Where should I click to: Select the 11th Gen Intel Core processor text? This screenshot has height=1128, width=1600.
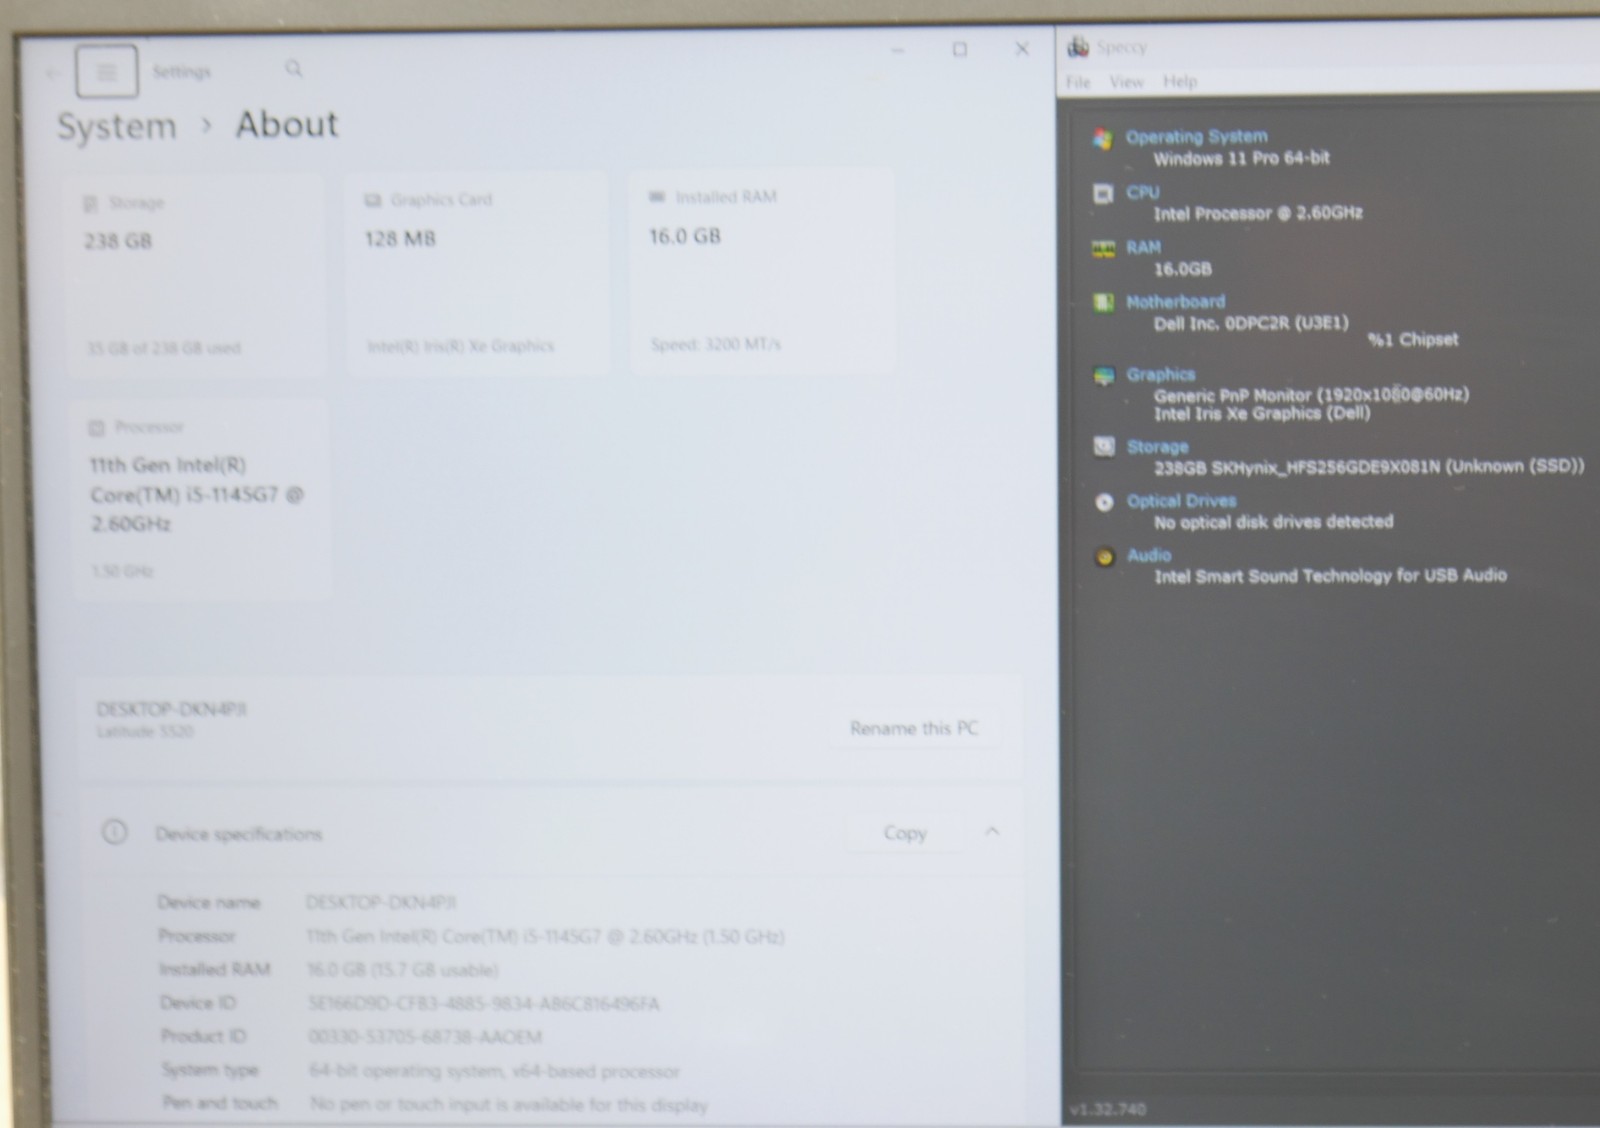tap(196, 494)
